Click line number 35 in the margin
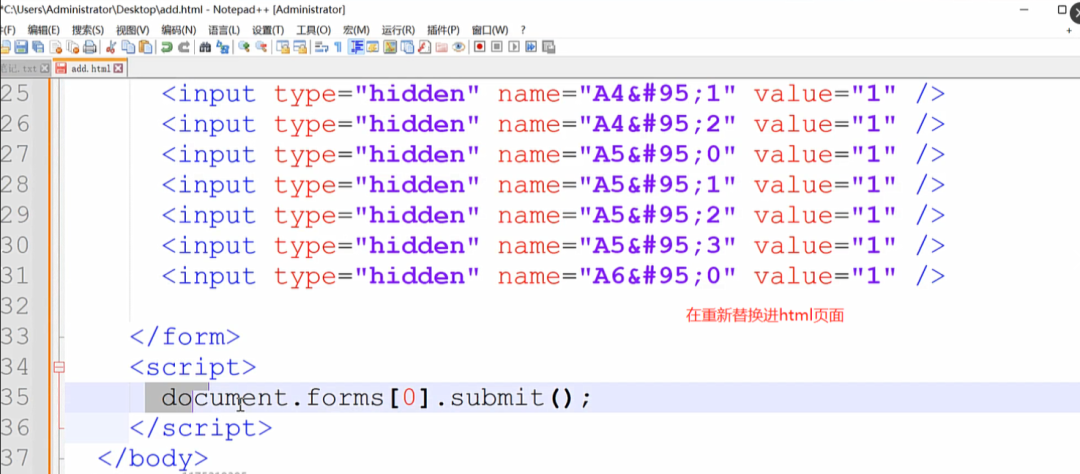The width and height of the screenshot is (1080, 474). coord(15,398)
